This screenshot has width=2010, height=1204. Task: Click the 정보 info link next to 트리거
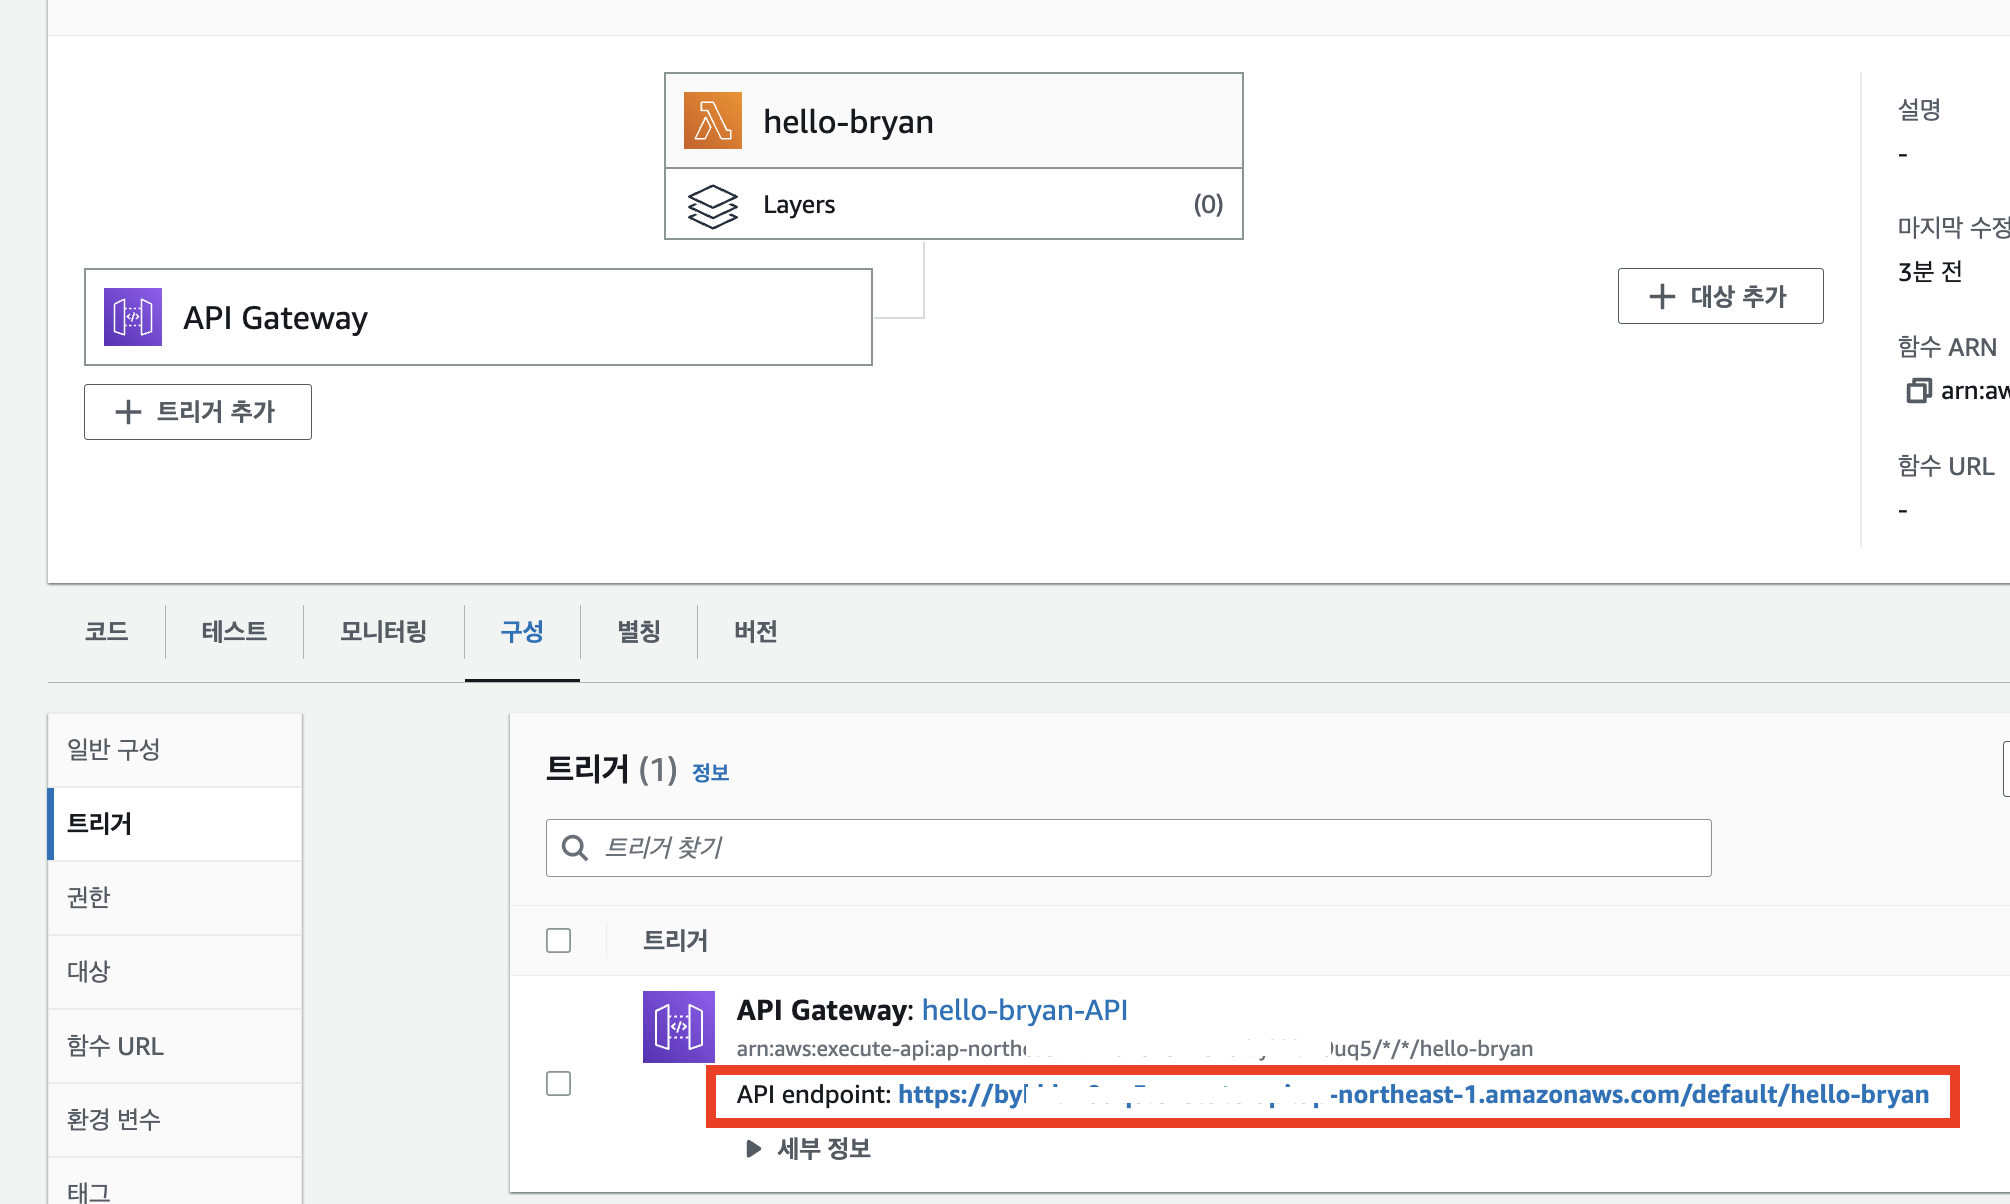tap(710, 772)
